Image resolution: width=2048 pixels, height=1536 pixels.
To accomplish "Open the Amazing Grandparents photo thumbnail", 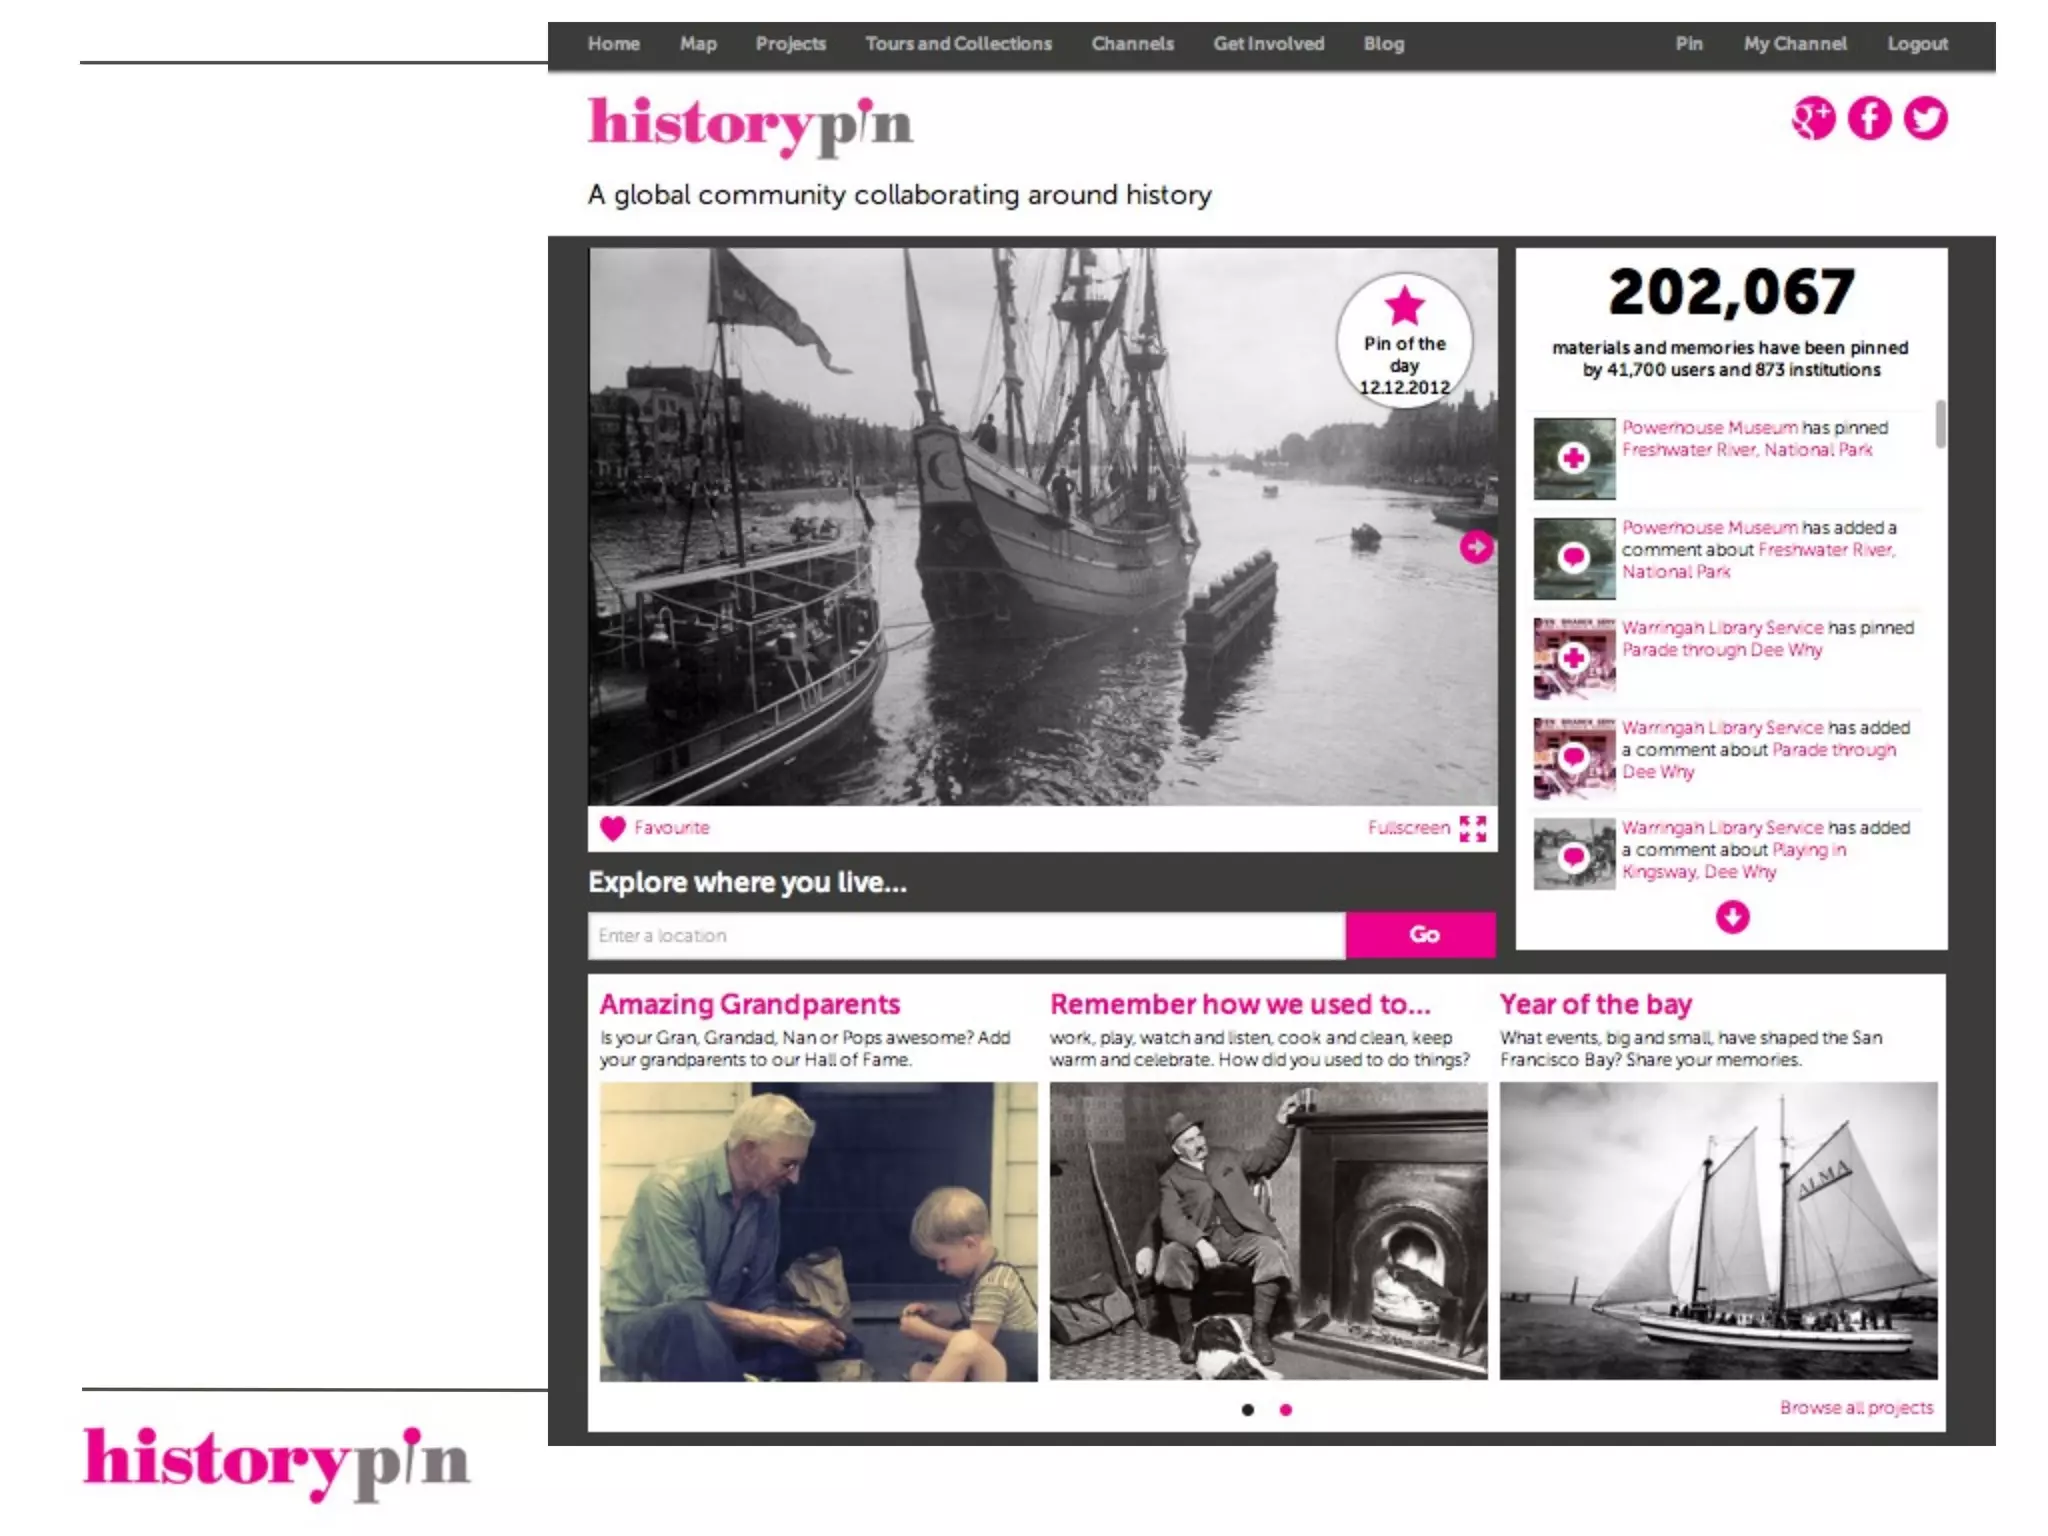I will [818, 1232].
